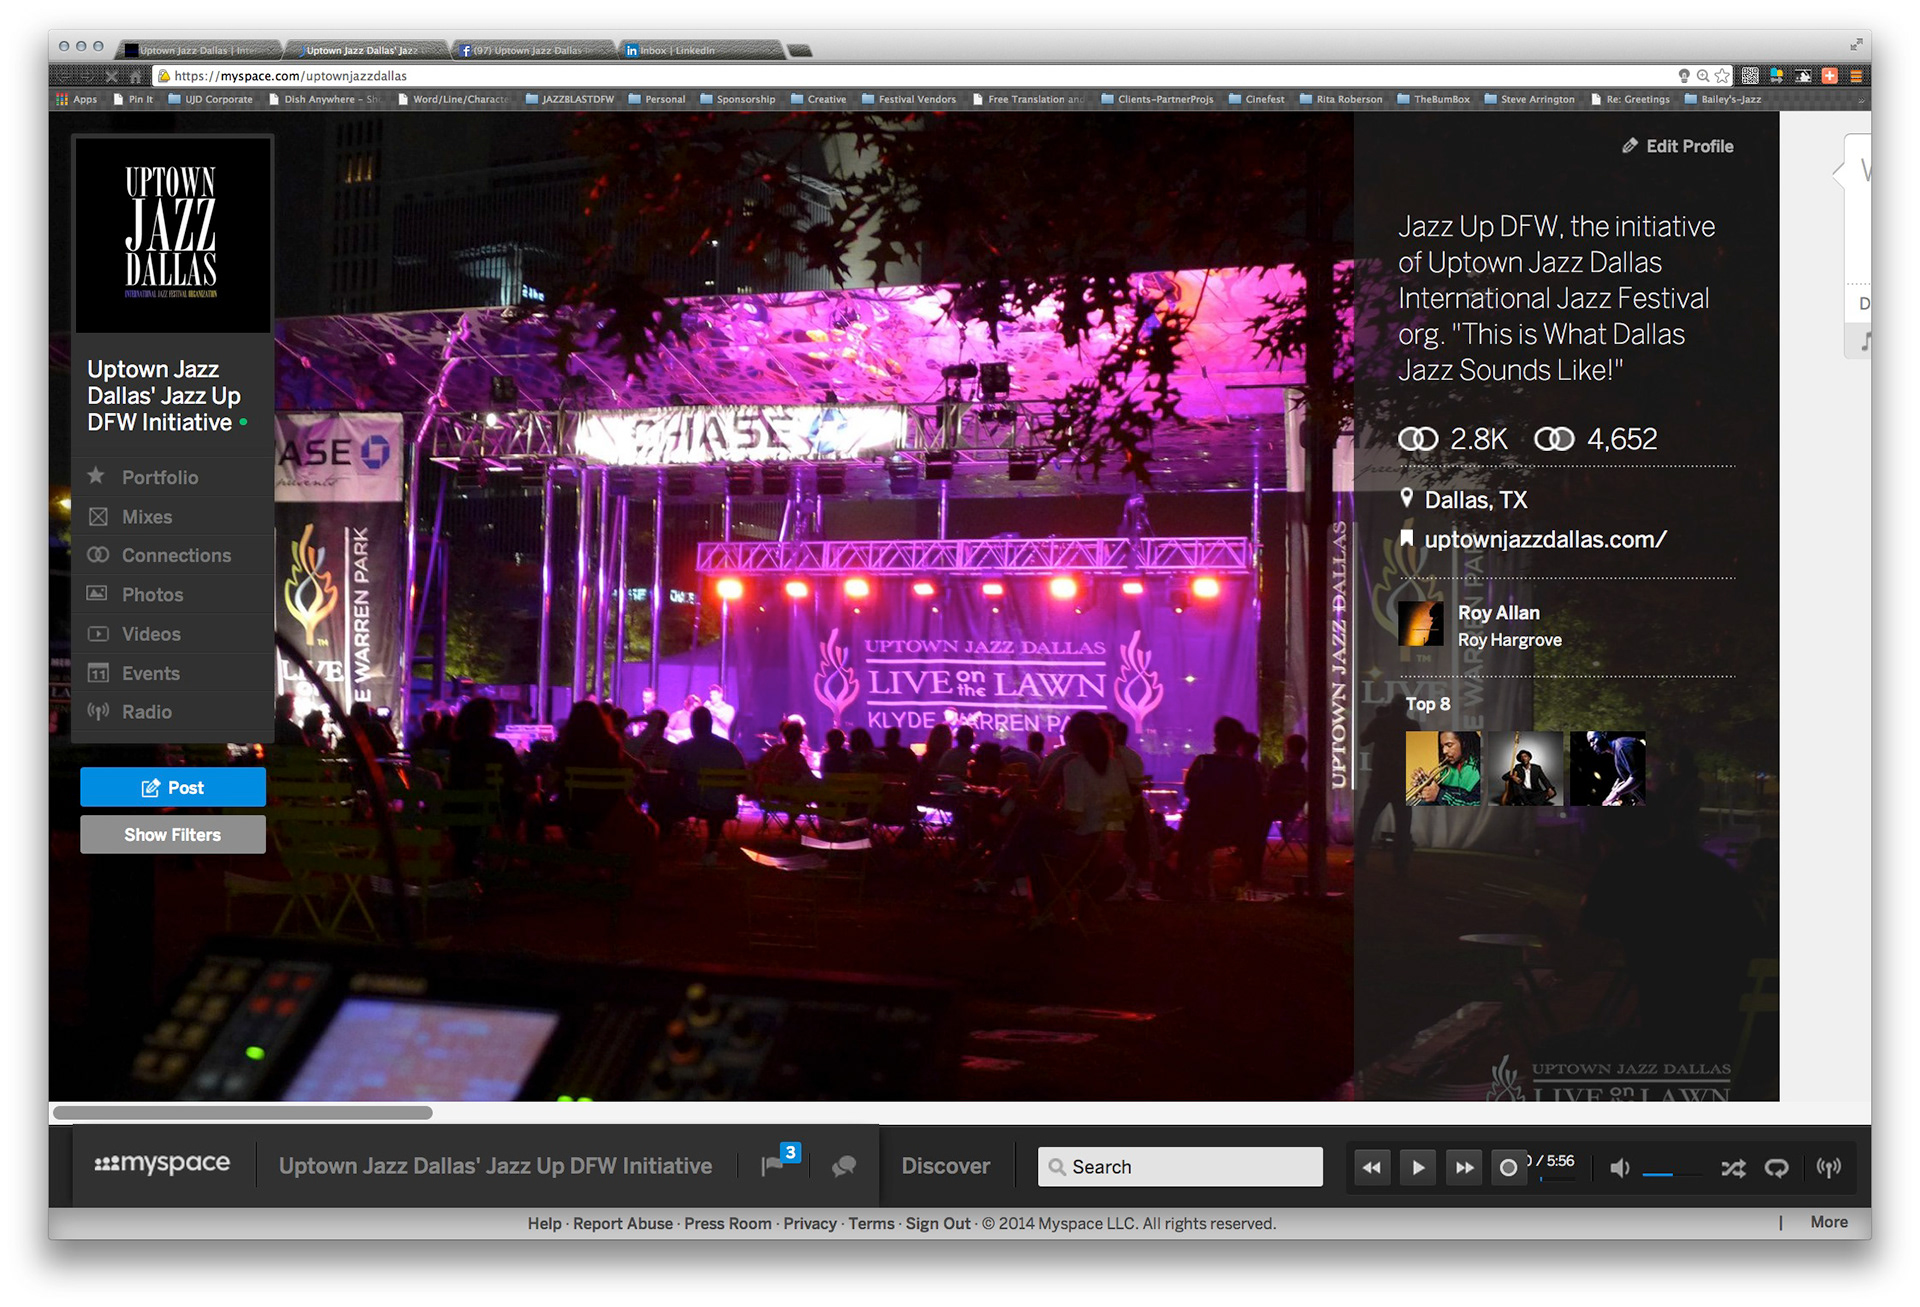Open the Discover menu

tap(945, 1166)
